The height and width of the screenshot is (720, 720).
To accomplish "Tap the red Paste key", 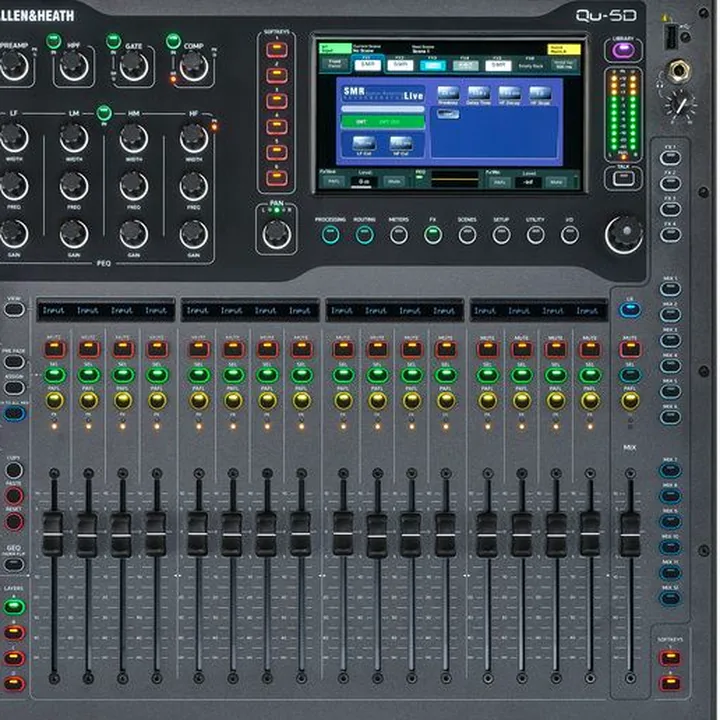I will click(14, 496).
